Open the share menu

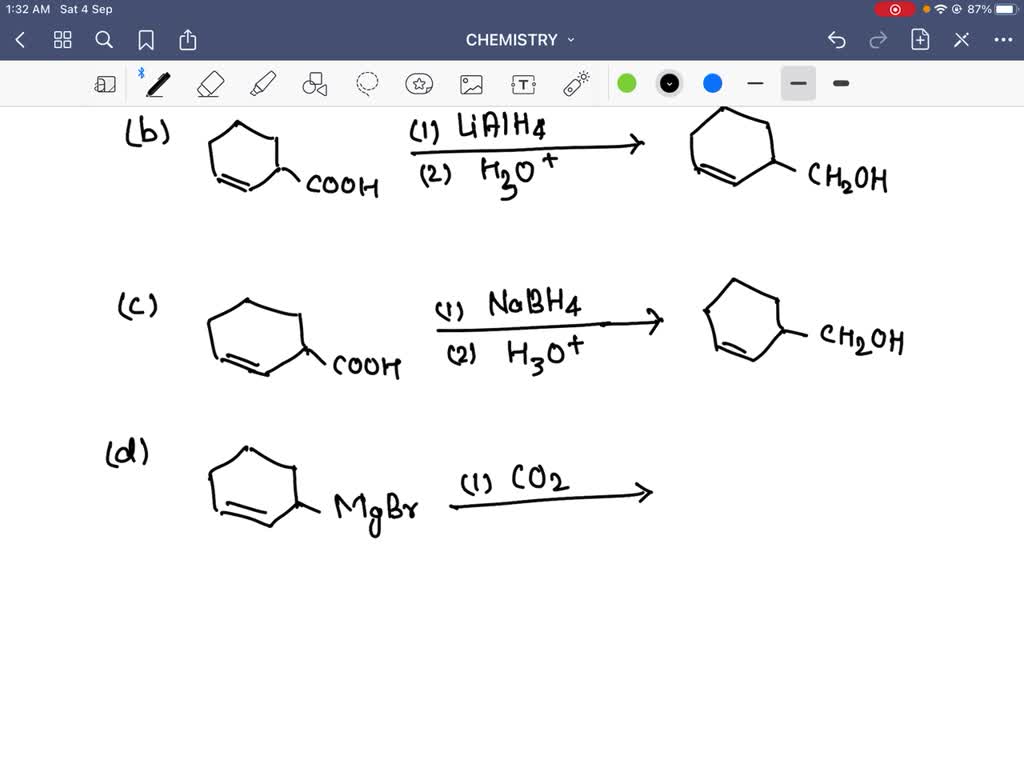[x=188, y=40]
